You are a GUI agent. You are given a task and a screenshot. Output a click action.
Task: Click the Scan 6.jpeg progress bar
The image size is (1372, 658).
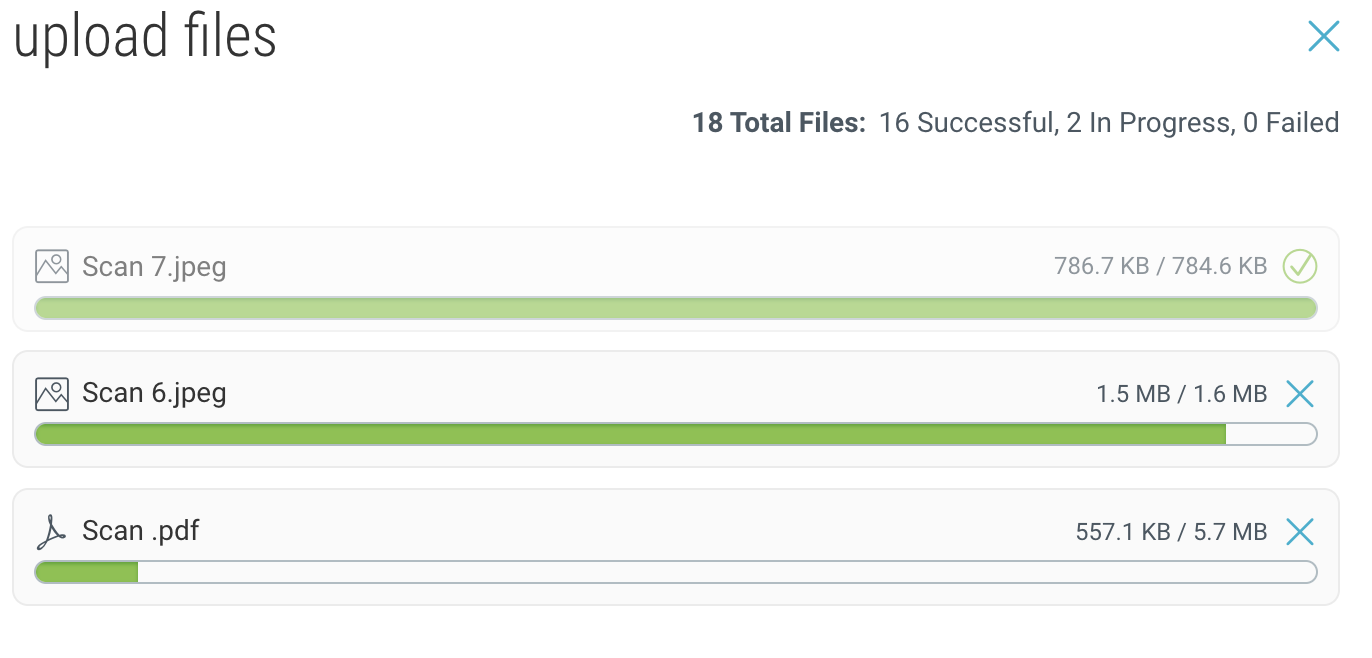pyautogui.click(x=676, y=434)
